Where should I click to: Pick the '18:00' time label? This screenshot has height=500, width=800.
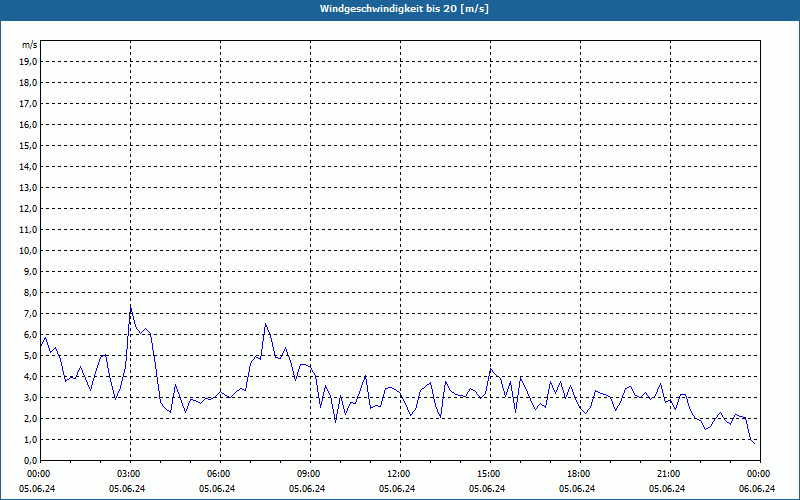579,474
